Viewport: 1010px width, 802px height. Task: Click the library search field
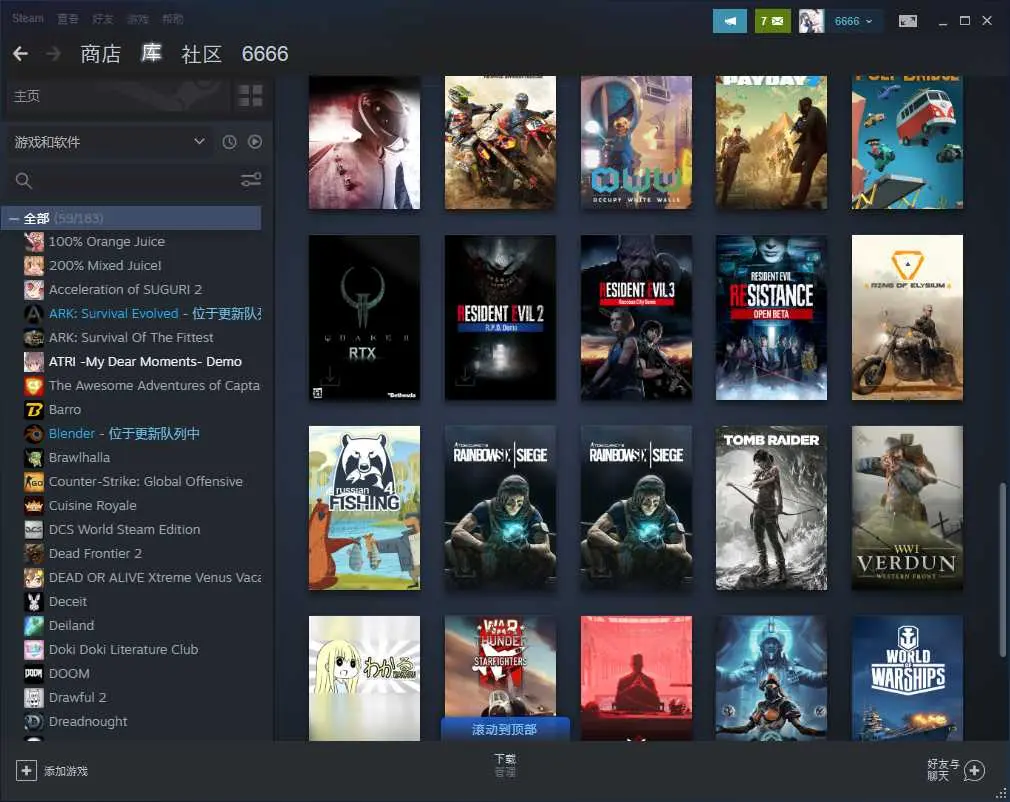[126, 180]
